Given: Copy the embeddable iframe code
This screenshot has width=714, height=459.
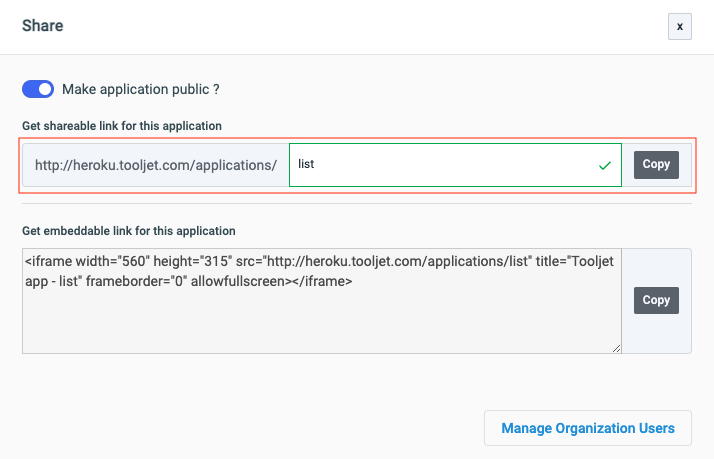Looking at the screenshot, I should 656,300.
